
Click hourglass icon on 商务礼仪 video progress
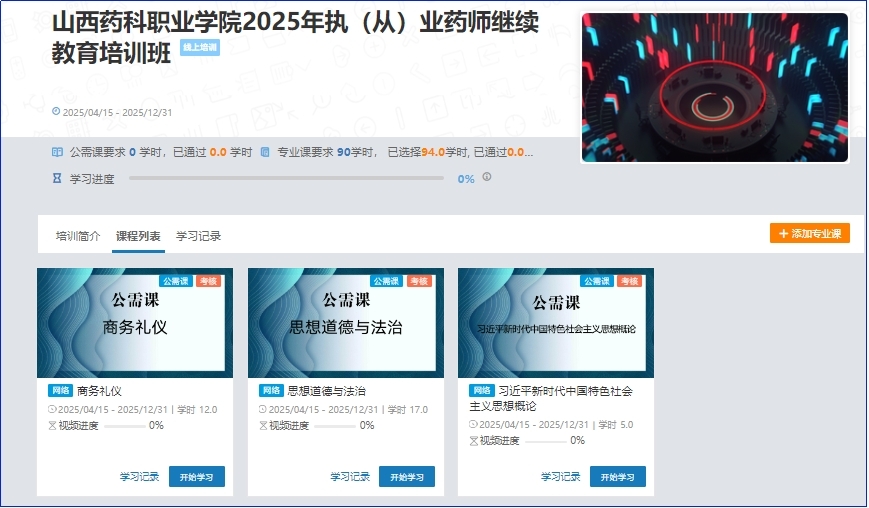coord(53,425)
